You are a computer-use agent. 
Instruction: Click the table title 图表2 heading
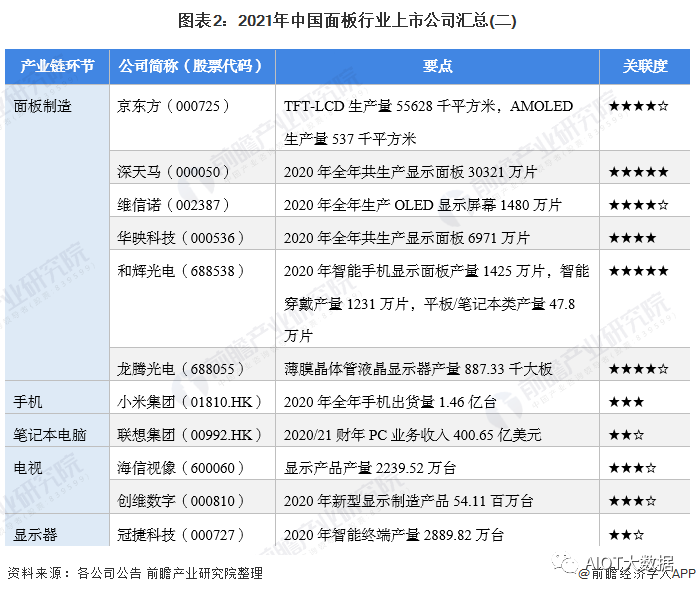point(347,20)
